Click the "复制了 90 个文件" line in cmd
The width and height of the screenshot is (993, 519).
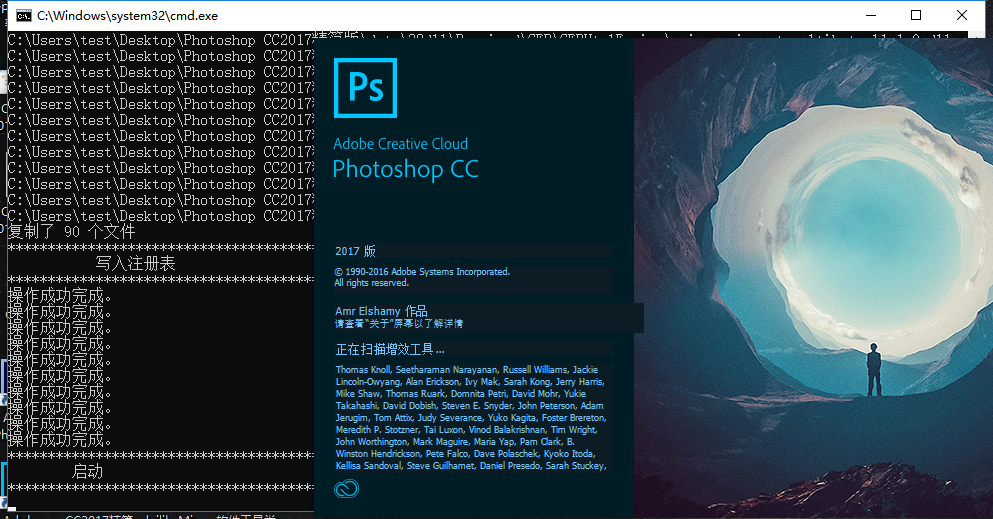[x=72, y=232]
